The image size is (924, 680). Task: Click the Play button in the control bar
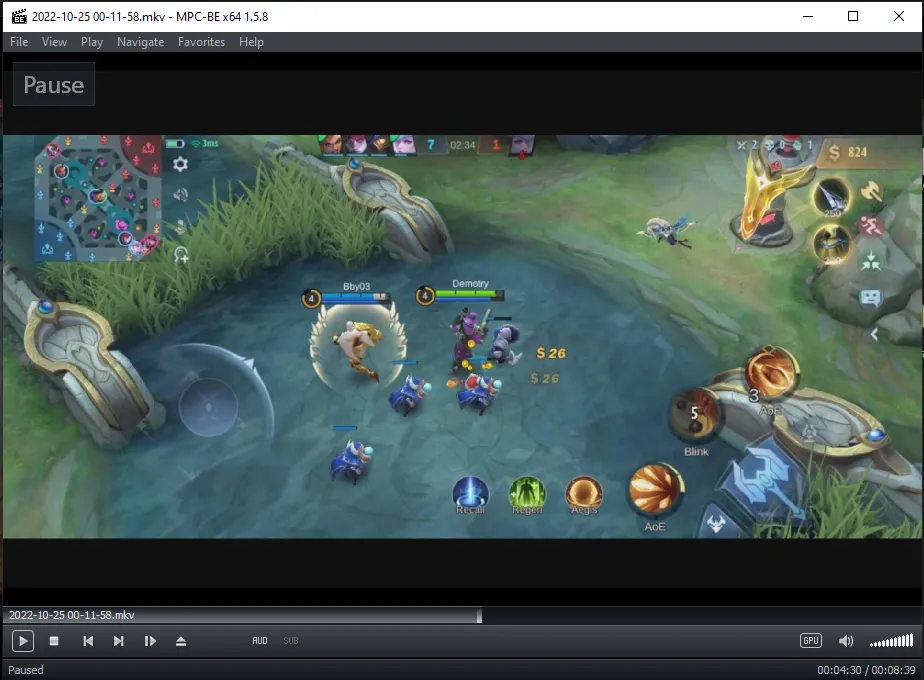click(23, 641)
